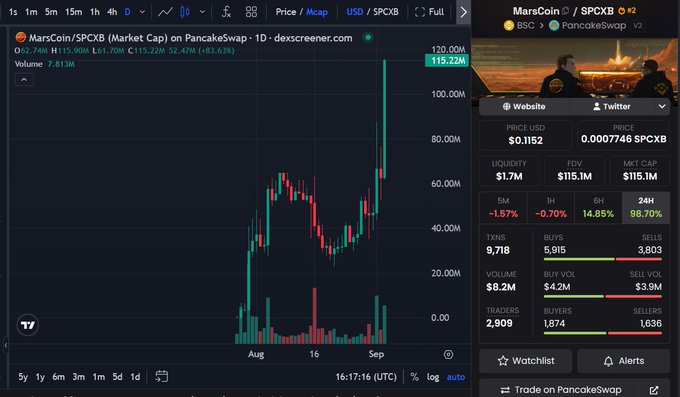Open the timeframe dropdown arrow
This screenshot has height=397, width=680.
(142, 12)
